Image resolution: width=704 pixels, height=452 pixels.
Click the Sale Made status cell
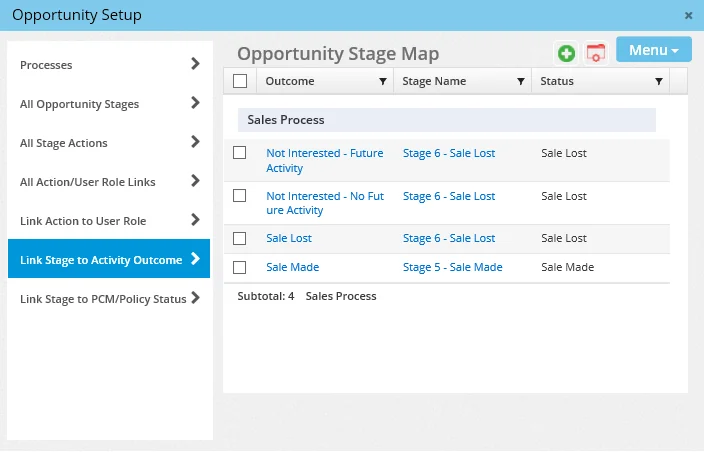[568, 268]
